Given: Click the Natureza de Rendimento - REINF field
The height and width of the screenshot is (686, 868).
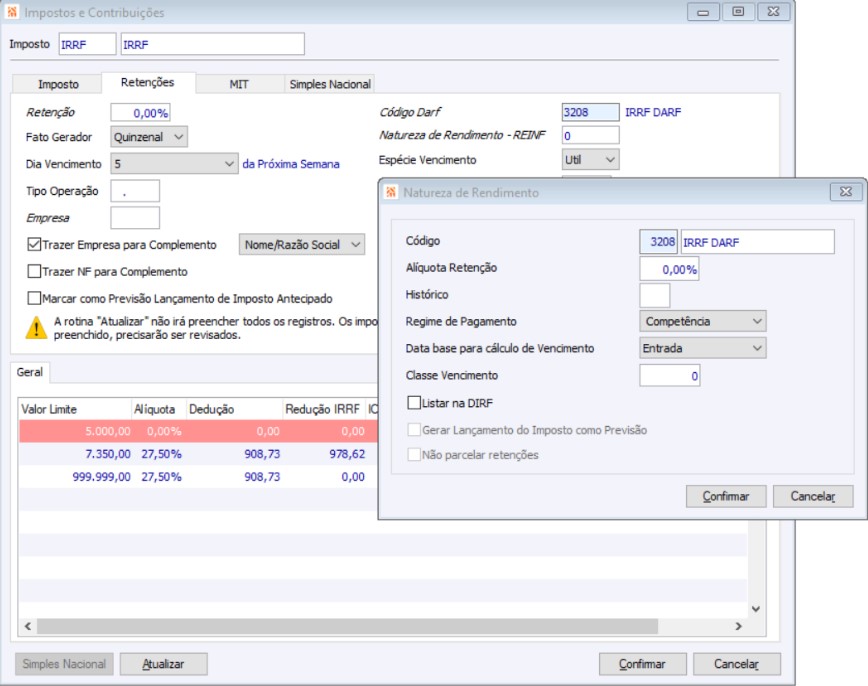Looking at the screenshot, I should click(590, 135).
